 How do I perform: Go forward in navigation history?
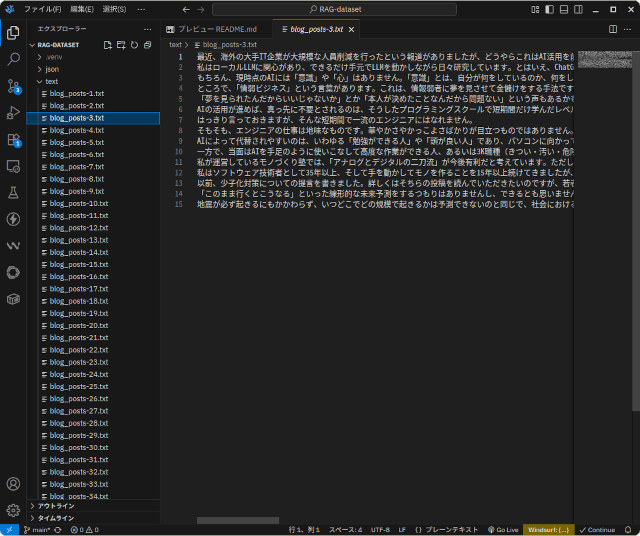201,9
